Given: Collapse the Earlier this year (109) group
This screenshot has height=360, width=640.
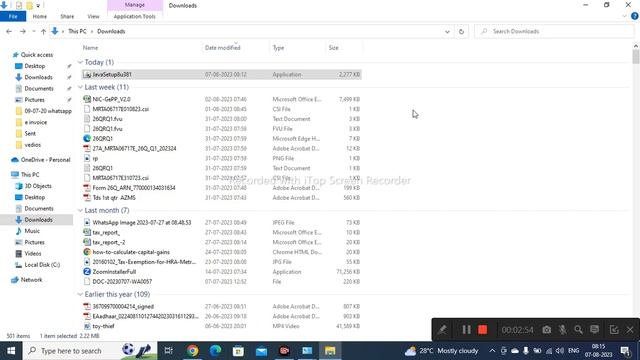Looking at the screenshot, I should 80,294.
